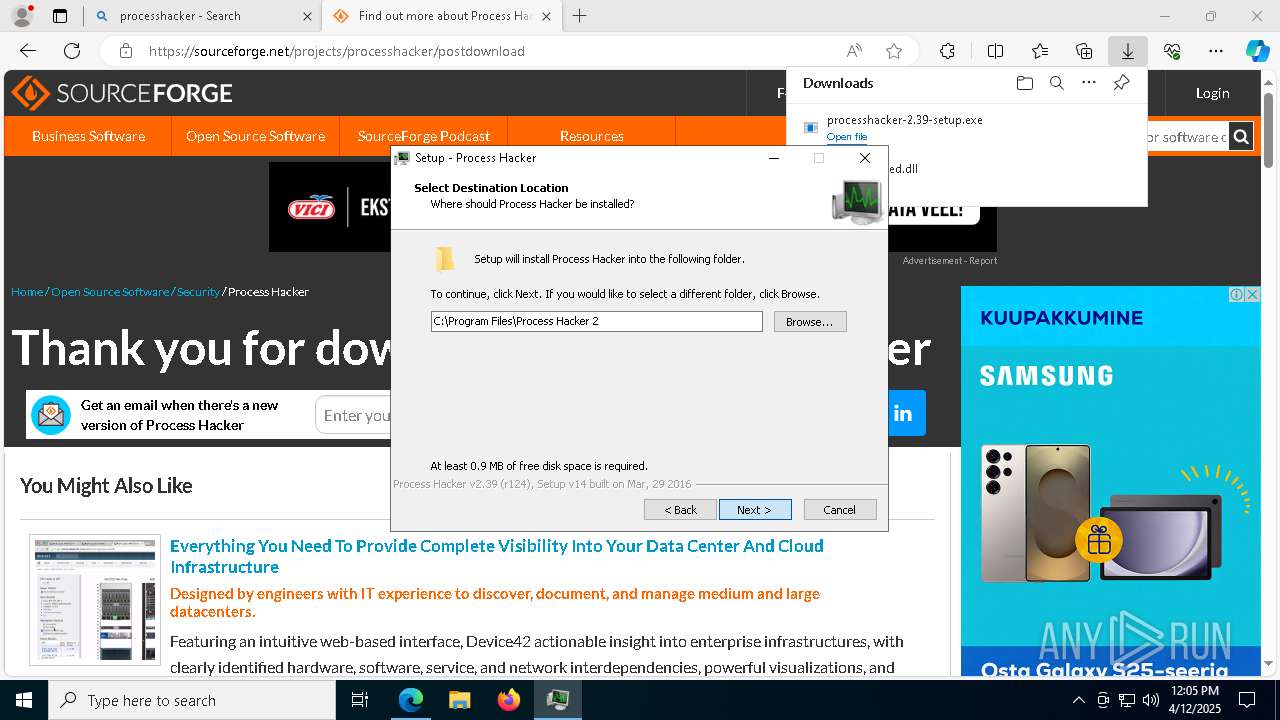Open the Edge tab actions menu icon
1280x720 pixels.
coord(60,16)
